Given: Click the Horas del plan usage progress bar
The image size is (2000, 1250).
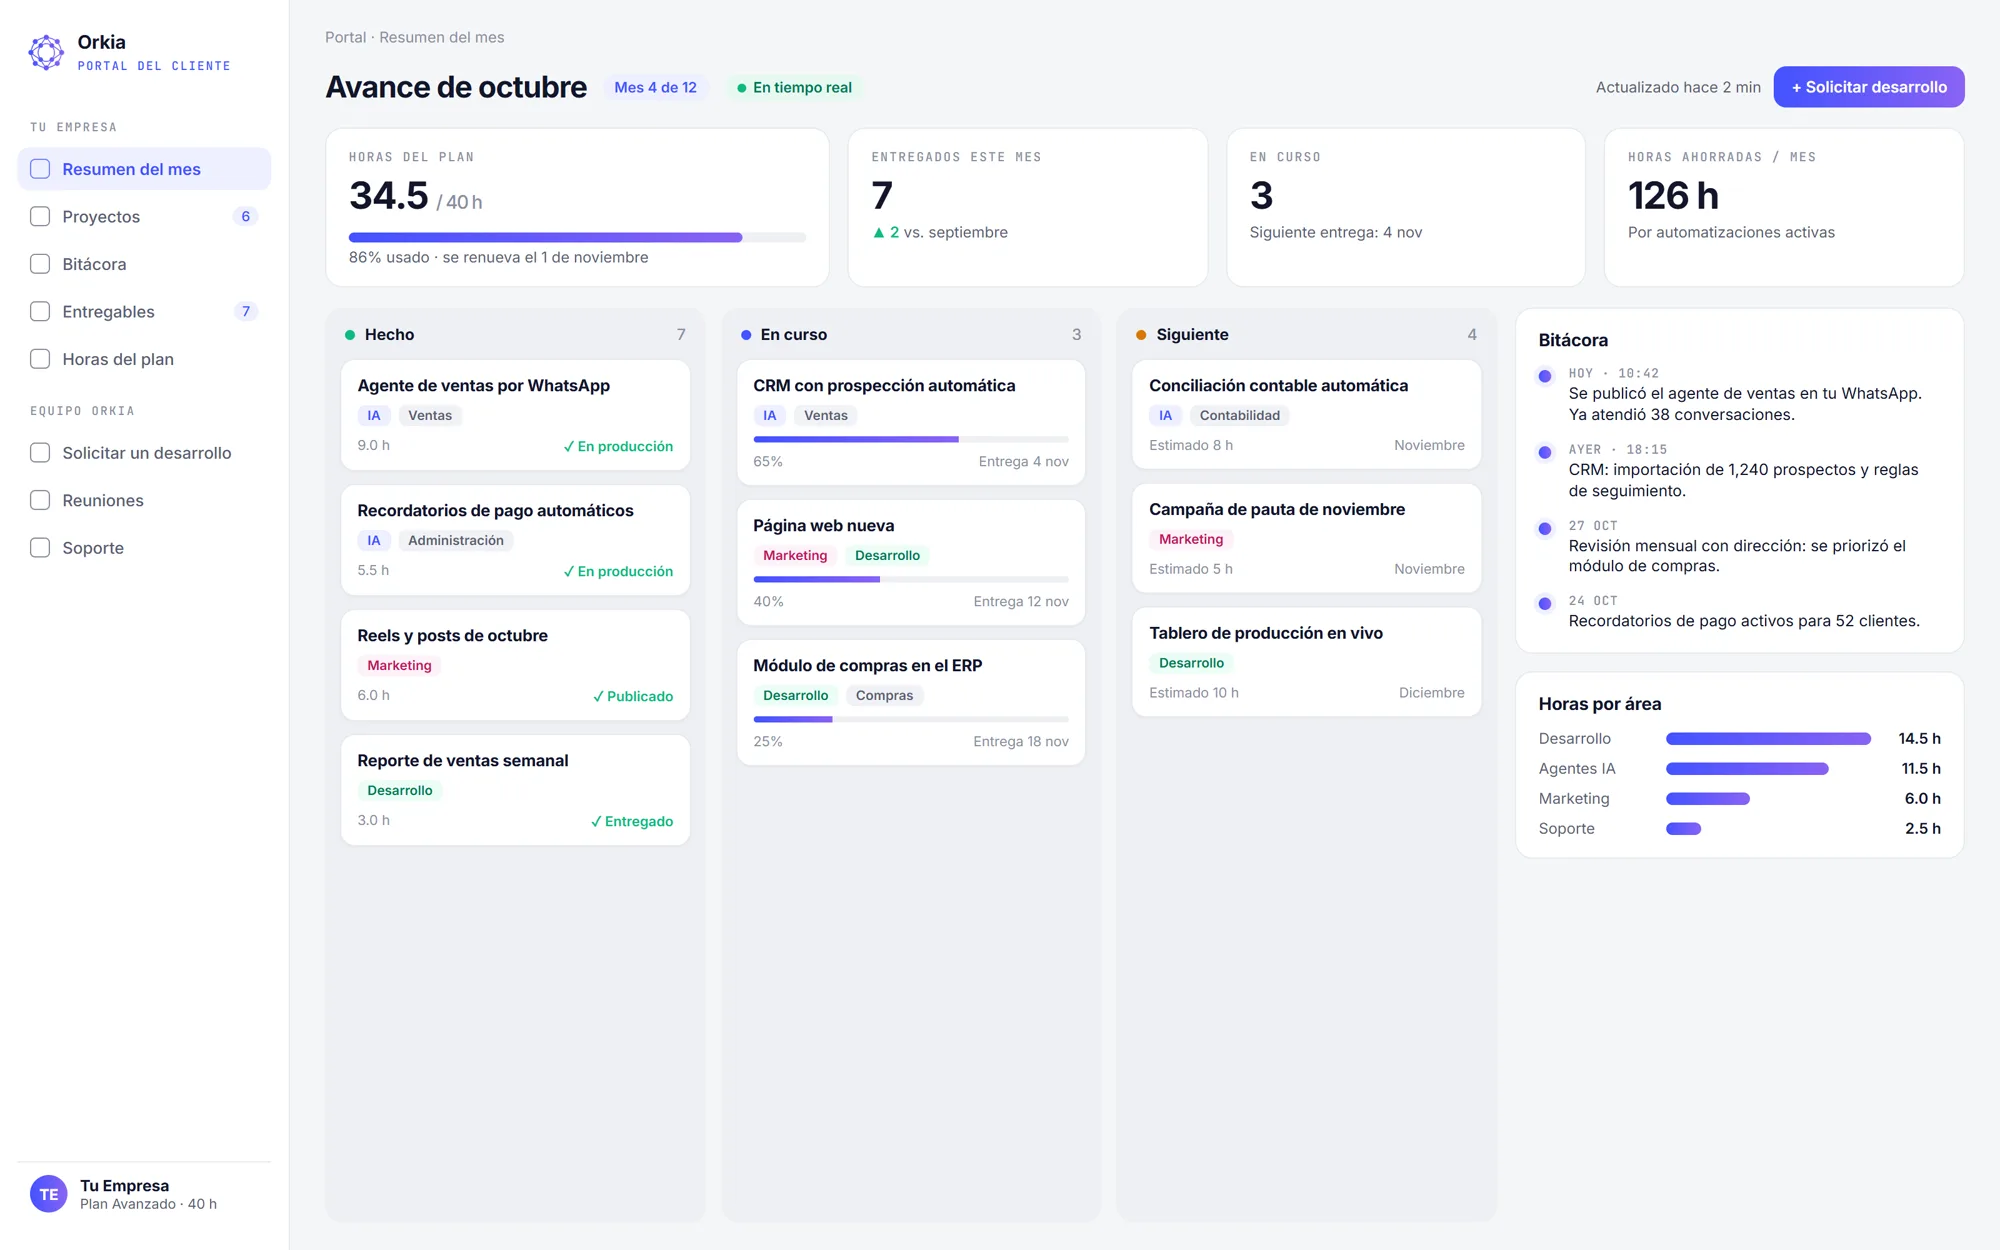Looking at the screenshot, I should [x=577, y=238].
